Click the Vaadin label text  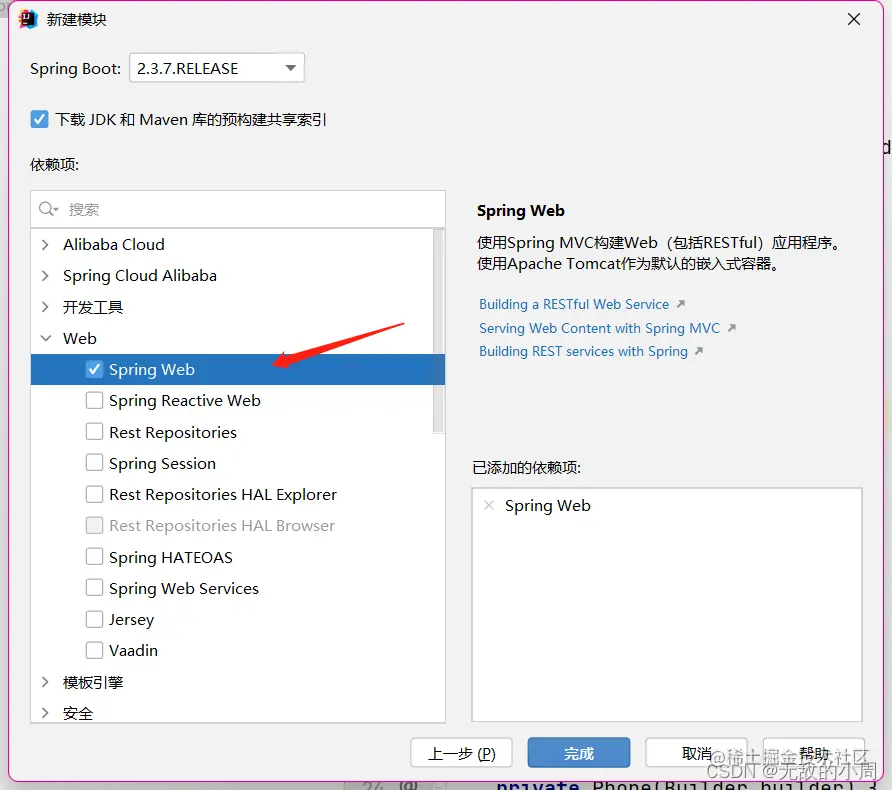[x=133, y=651]
